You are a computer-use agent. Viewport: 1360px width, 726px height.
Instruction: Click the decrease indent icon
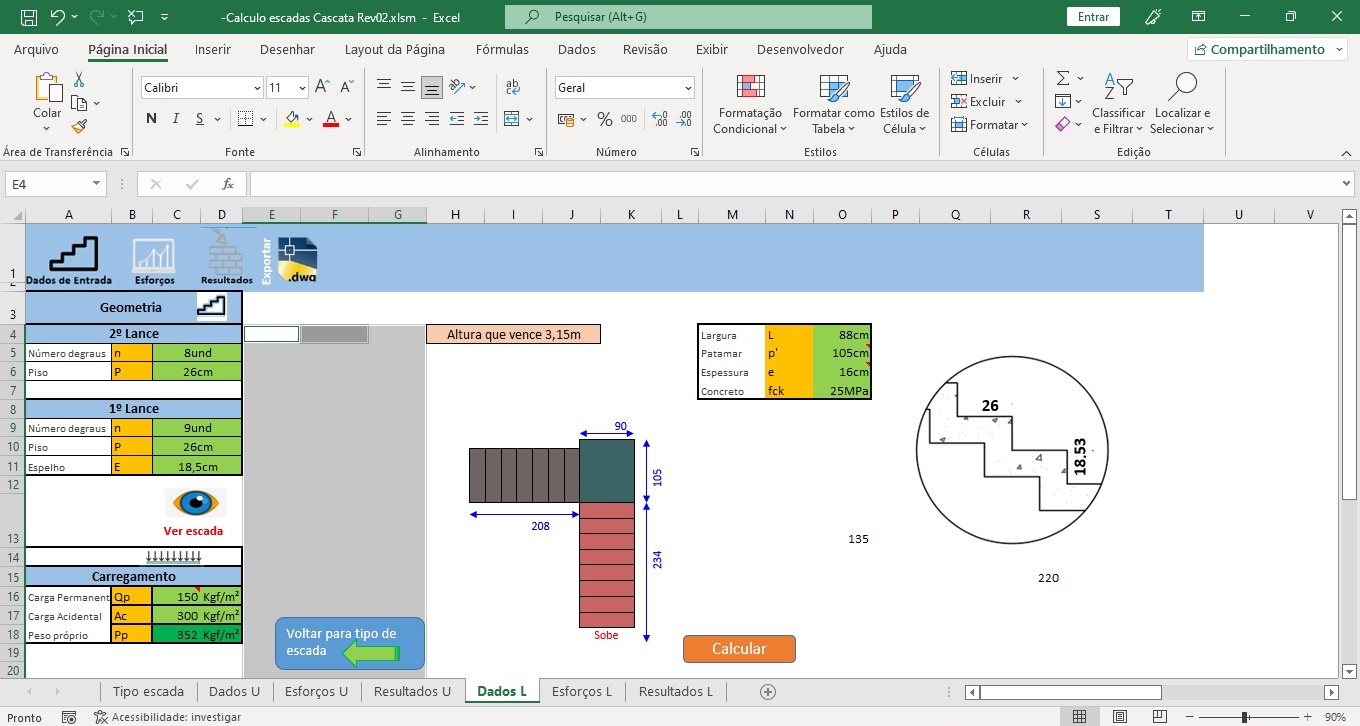(x=458, y=119)
